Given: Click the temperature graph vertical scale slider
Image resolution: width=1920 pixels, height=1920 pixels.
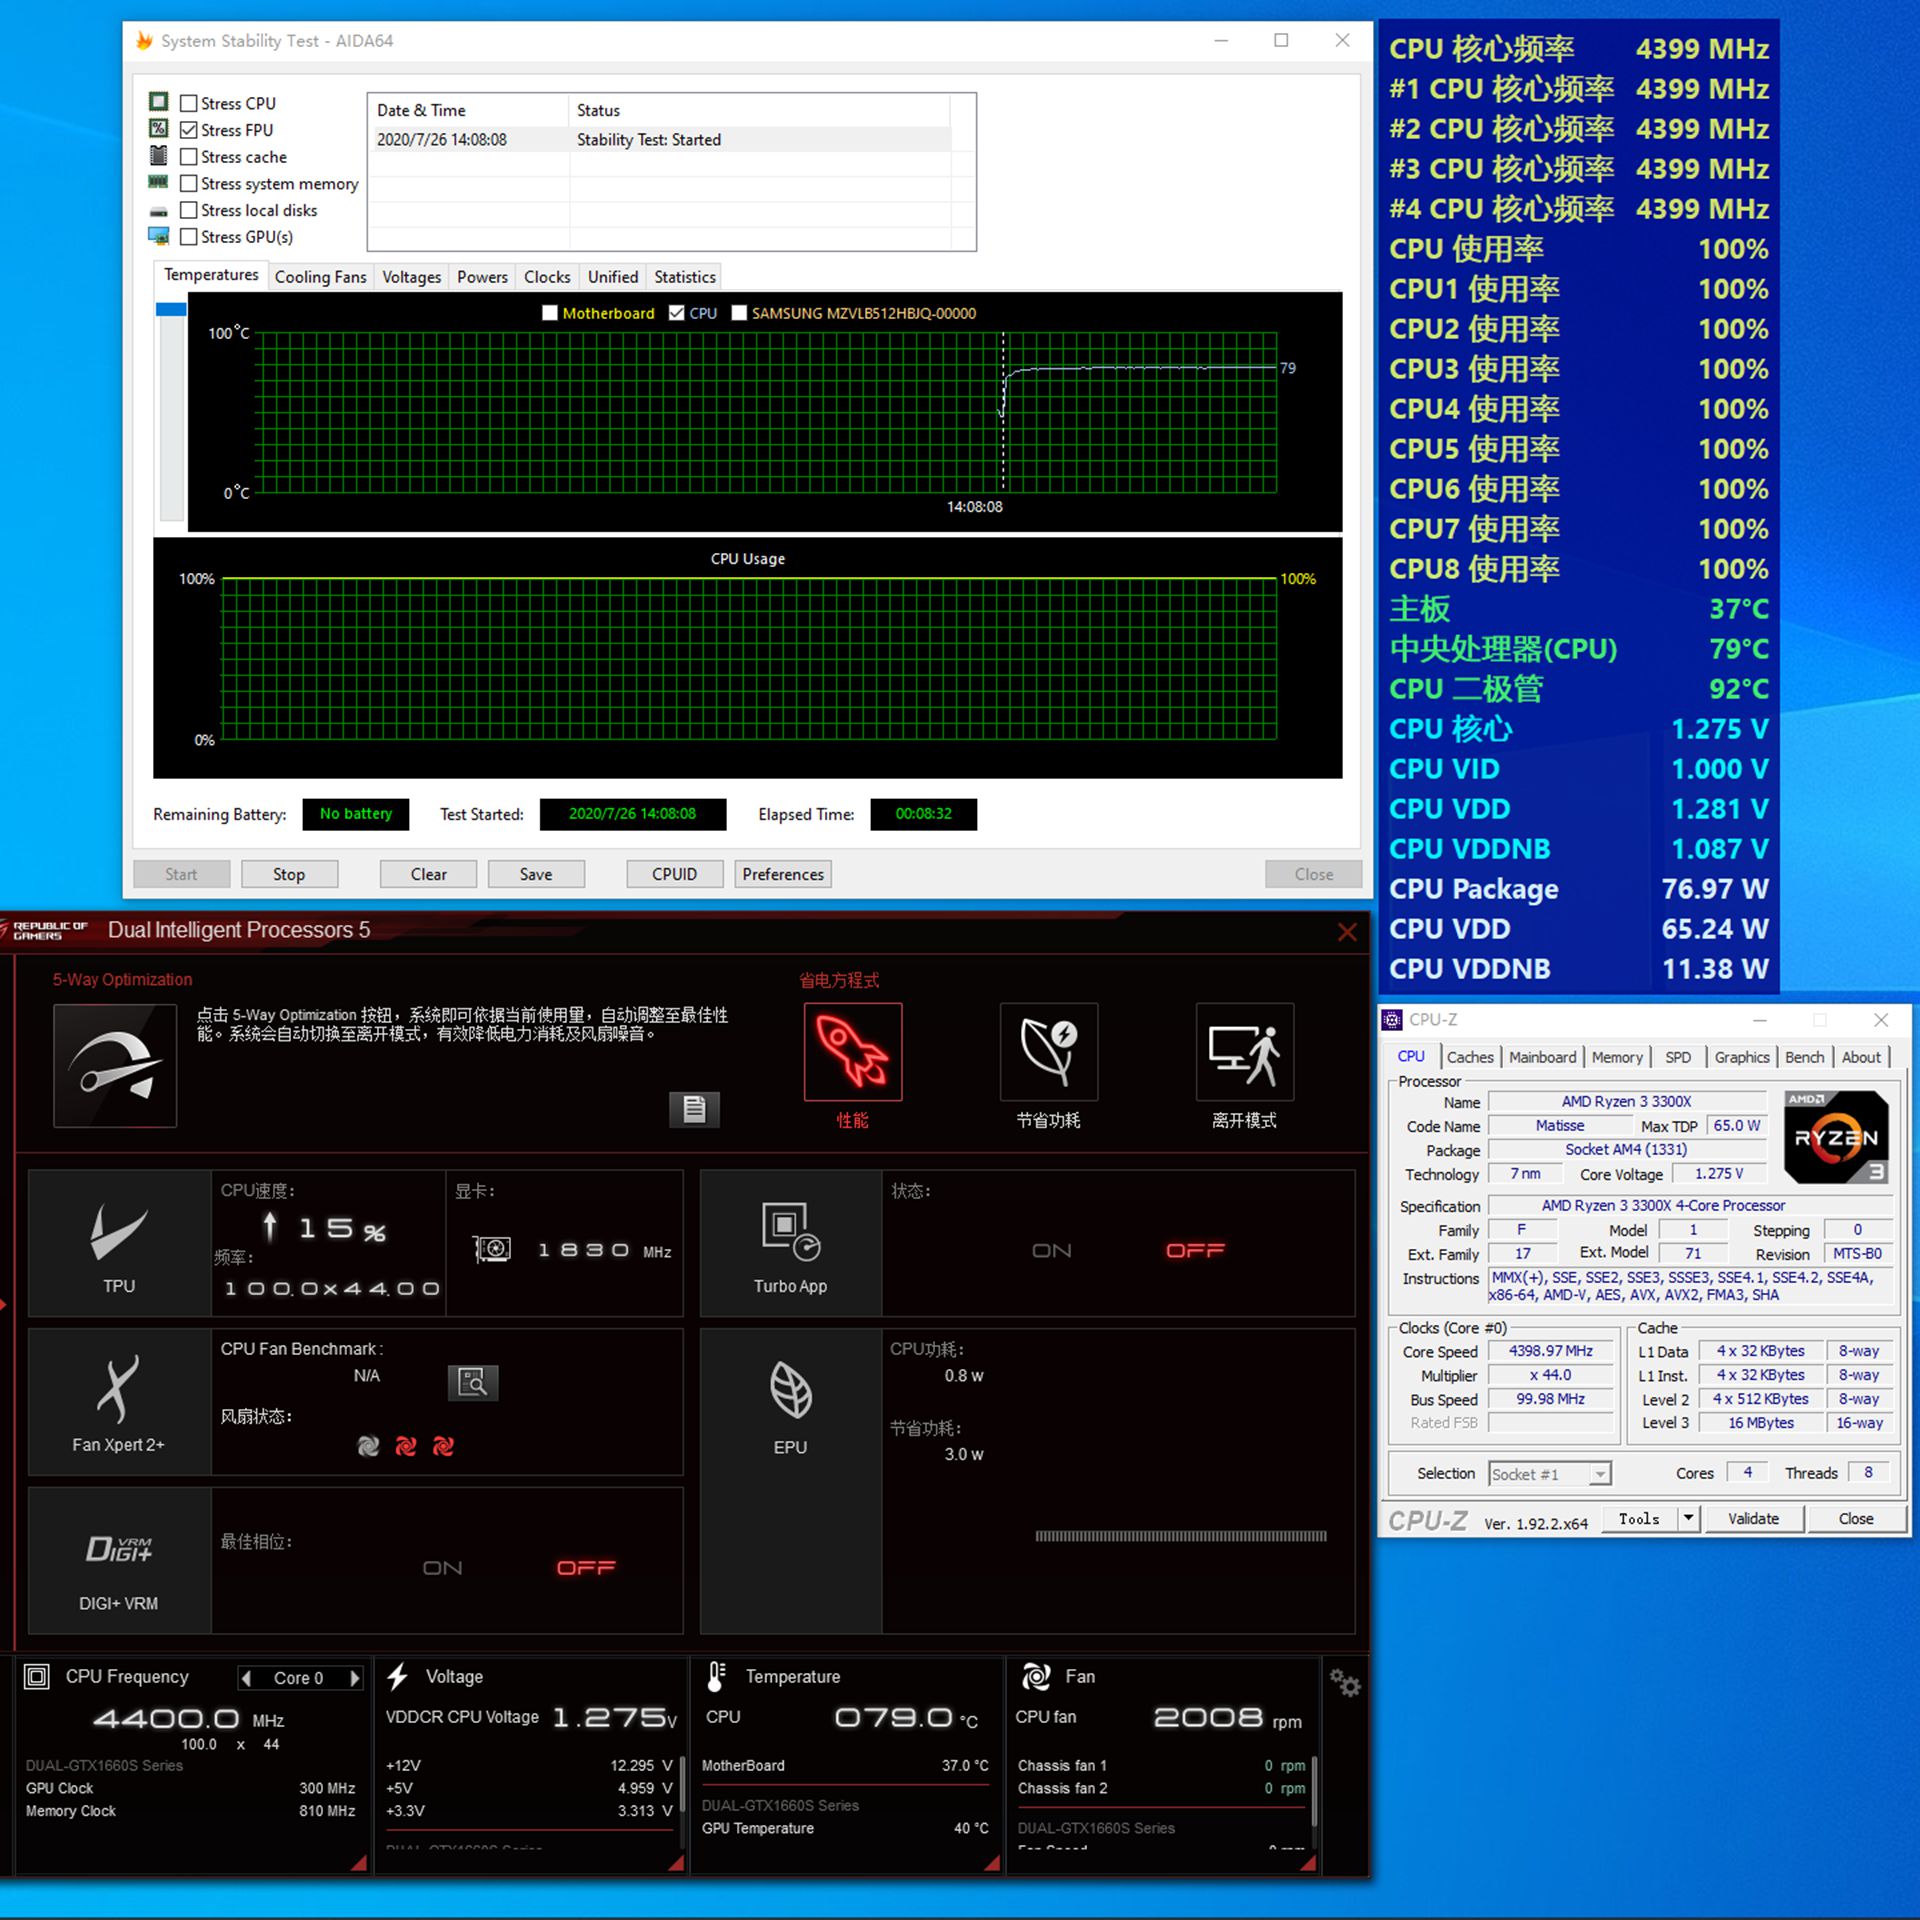Looking at the screenshot, I should coord(171,309).
